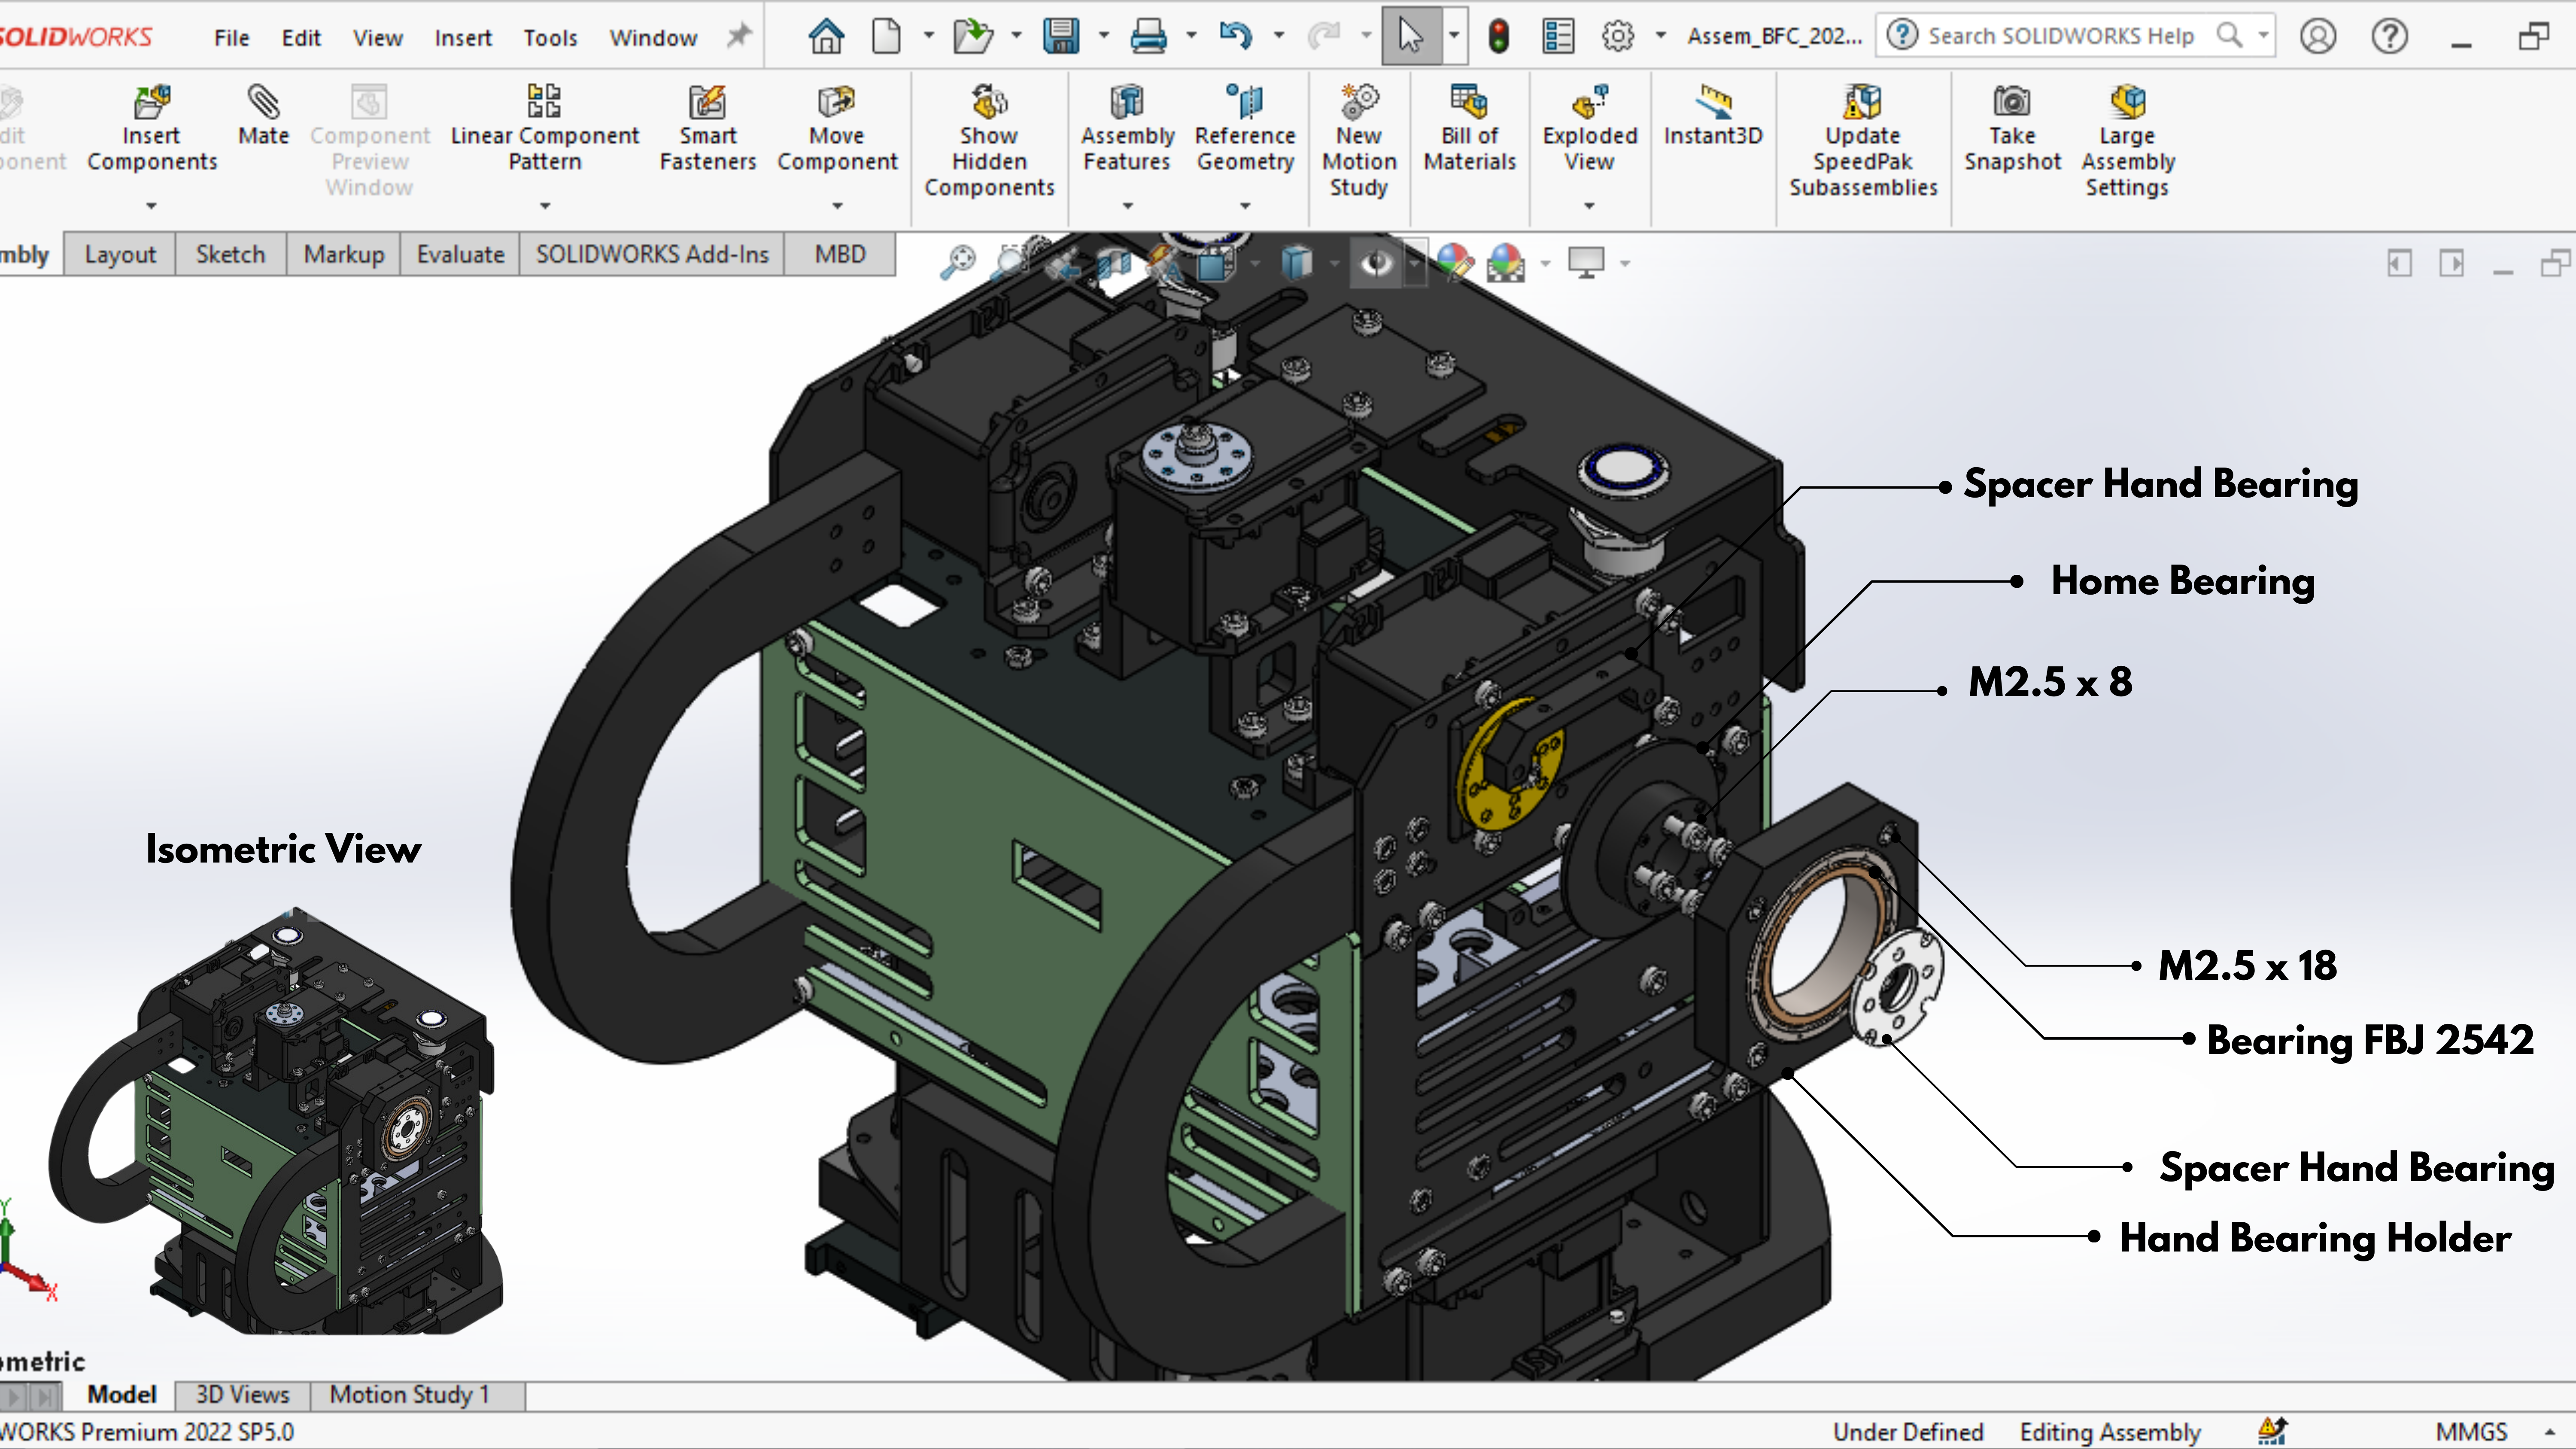Toggle Instant3D mode

tap(1713, 116)
